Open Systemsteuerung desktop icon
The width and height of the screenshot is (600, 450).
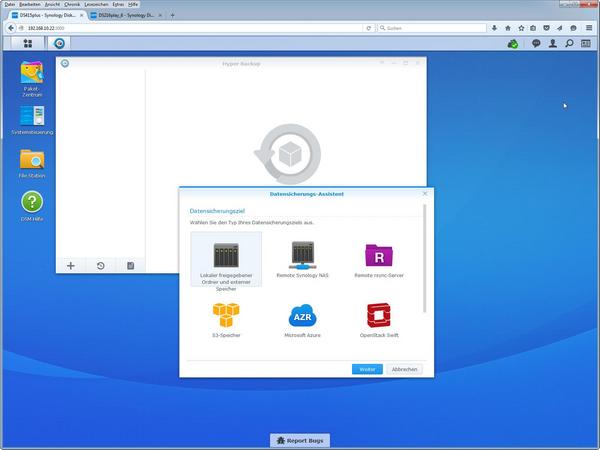[x=32, y=120]
